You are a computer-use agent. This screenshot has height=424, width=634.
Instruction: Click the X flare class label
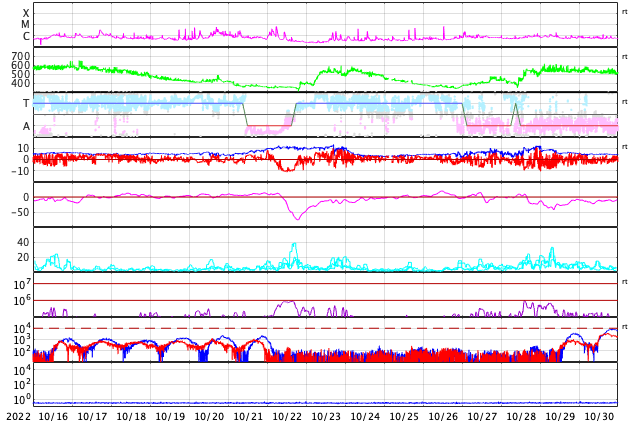(26, 14)
